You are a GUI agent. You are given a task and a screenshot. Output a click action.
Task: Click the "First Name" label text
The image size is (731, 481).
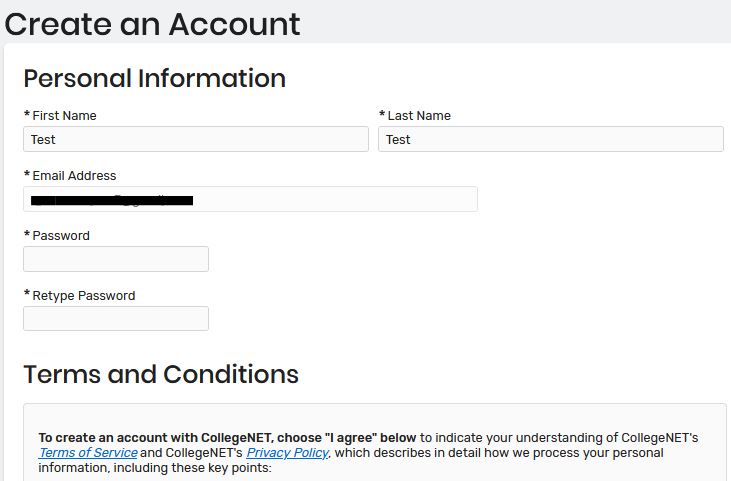(x=64, y=116)
